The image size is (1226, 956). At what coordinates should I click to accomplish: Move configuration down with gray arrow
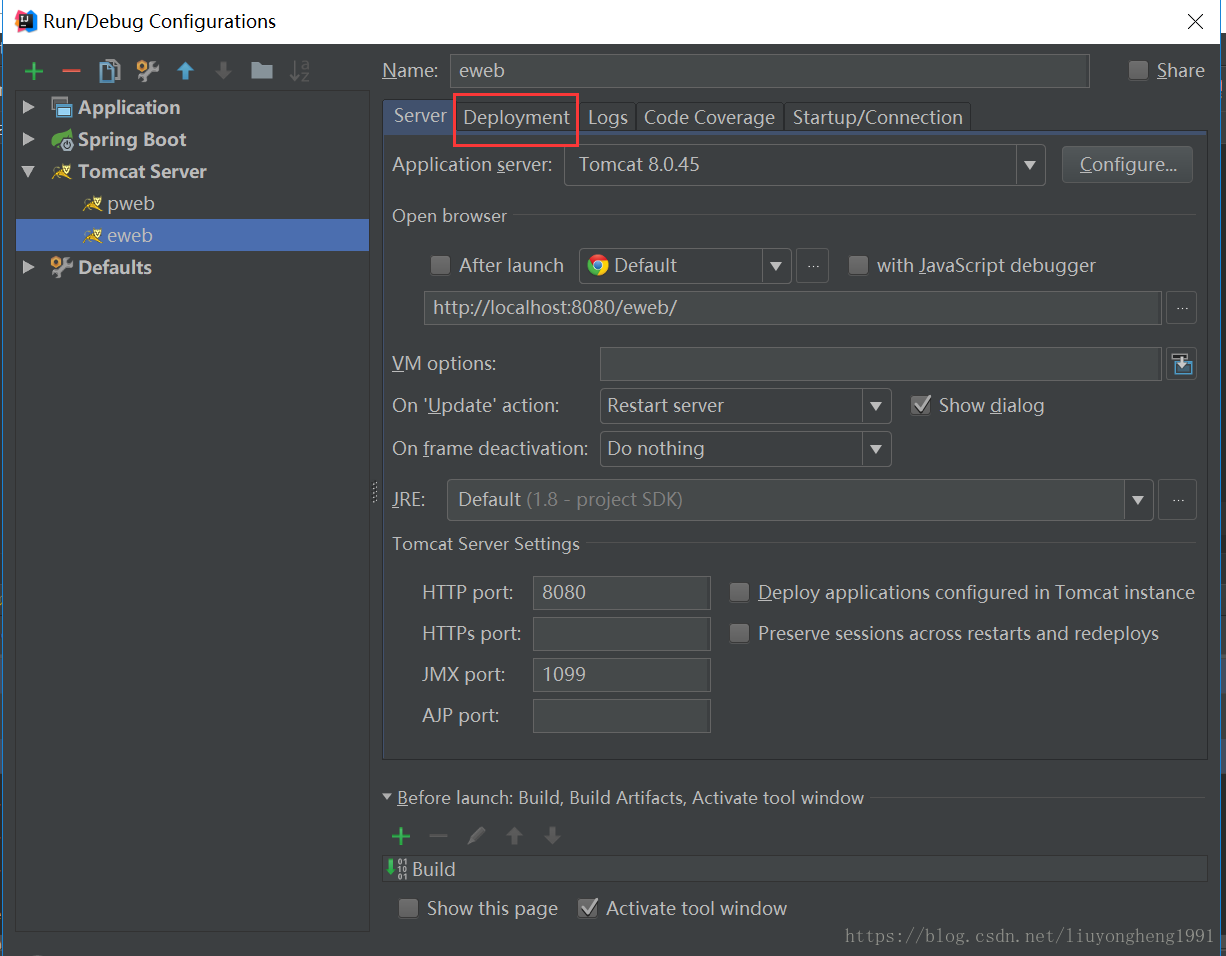[223, 71]
